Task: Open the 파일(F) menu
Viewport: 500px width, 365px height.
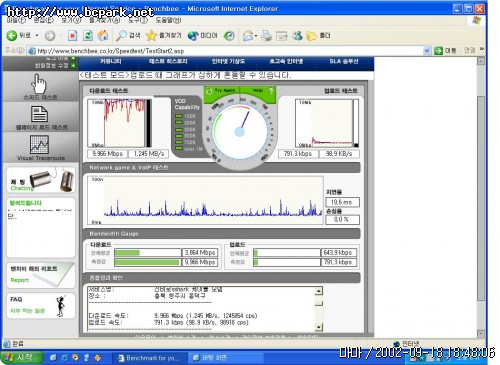Action: [x=16, y=20]
